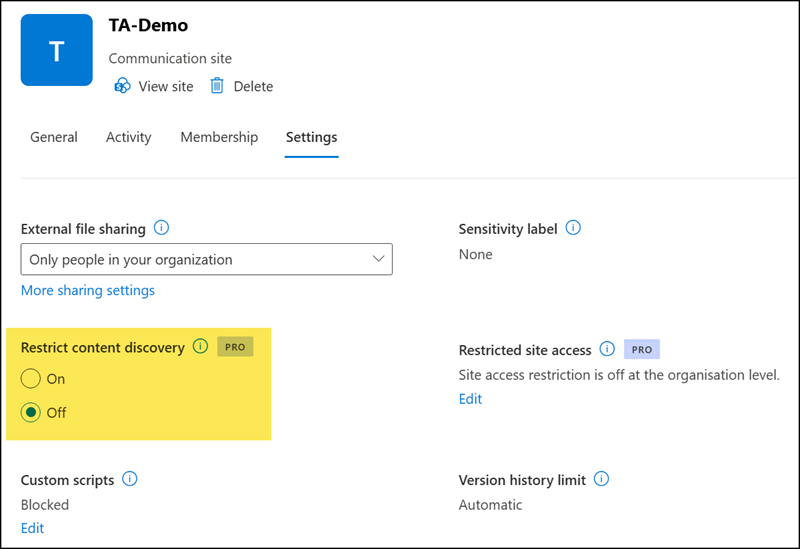Screen dimensions: 800x549
Task: Switch to the Activity tab
Action: pyautogui.click(x=129, y=137)
